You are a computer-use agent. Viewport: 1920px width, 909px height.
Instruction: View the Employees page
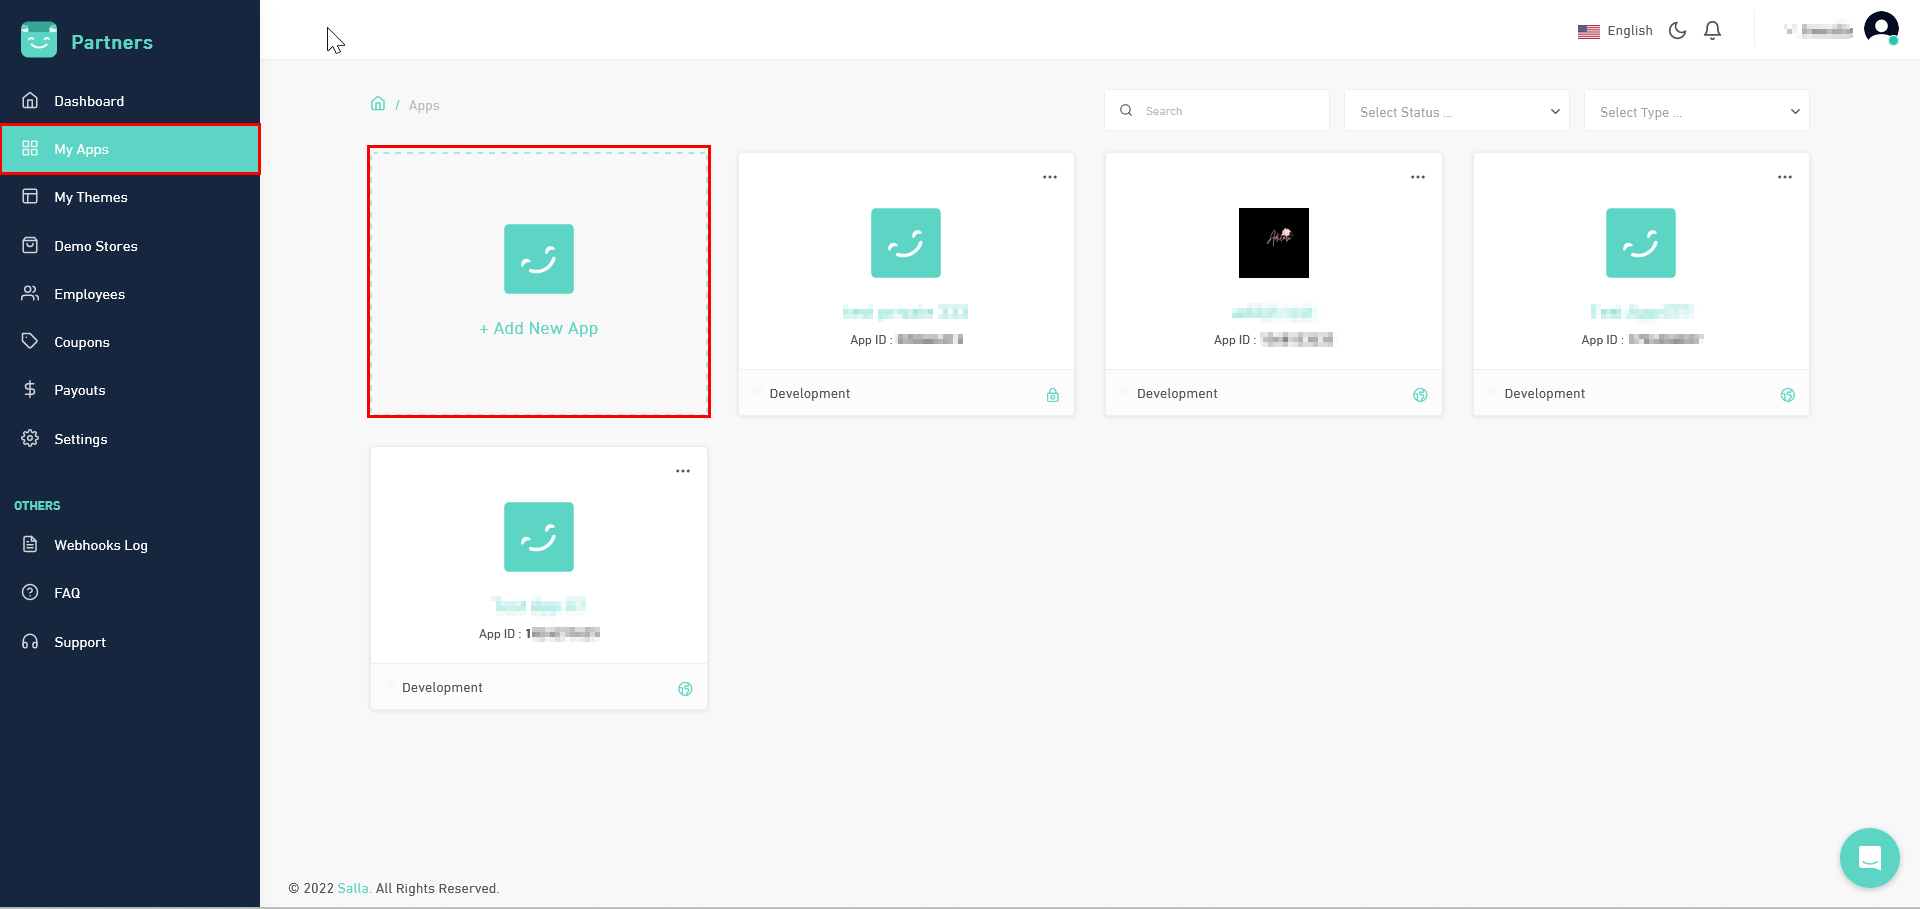[x=90, y=293]
